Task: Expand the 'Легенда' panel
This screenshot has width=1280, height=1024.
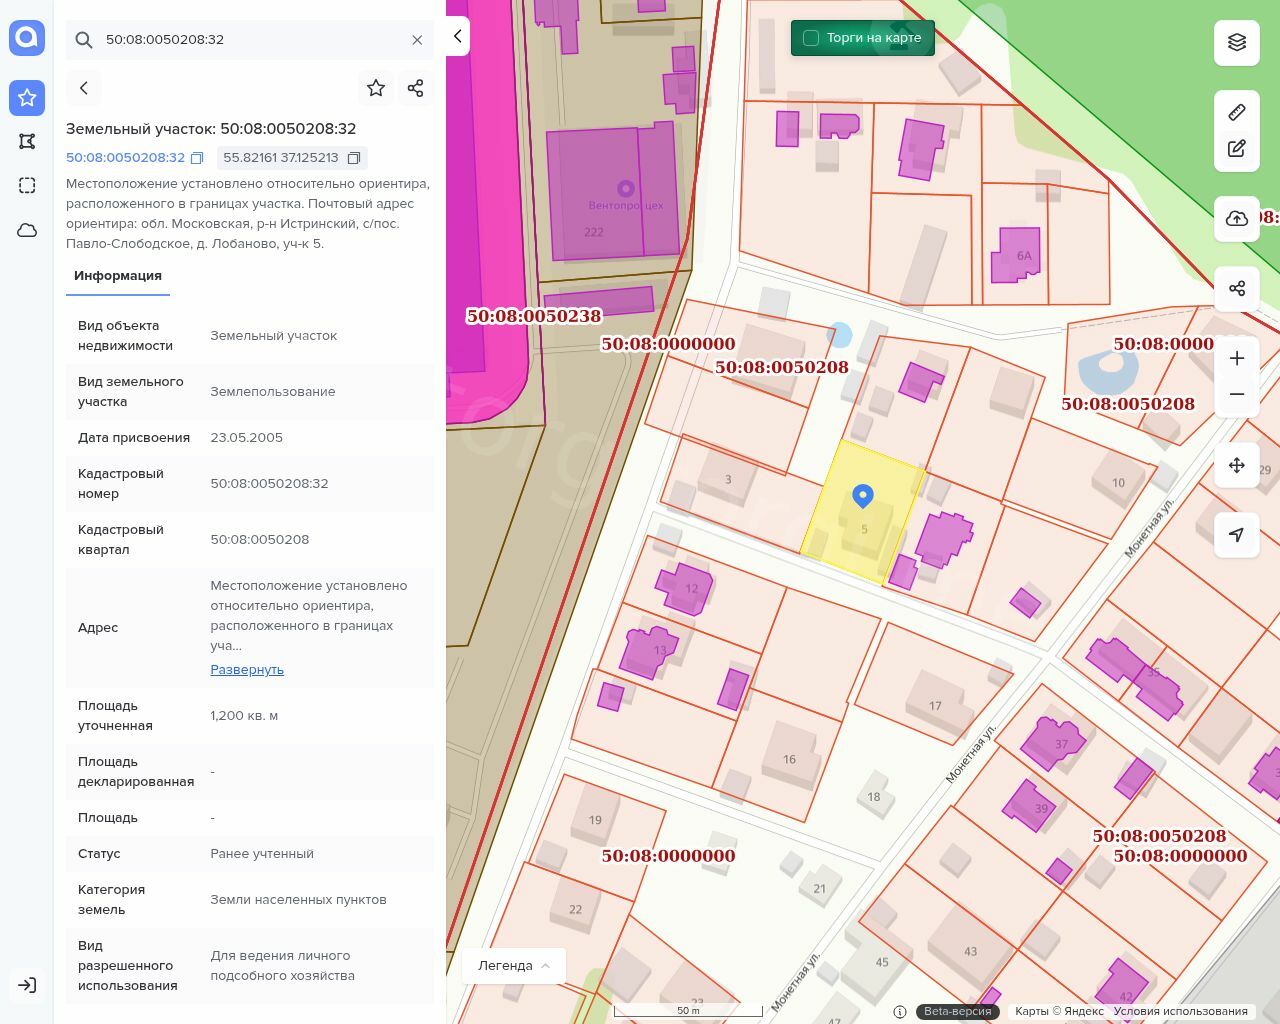Action: click(x=514, y=965)
